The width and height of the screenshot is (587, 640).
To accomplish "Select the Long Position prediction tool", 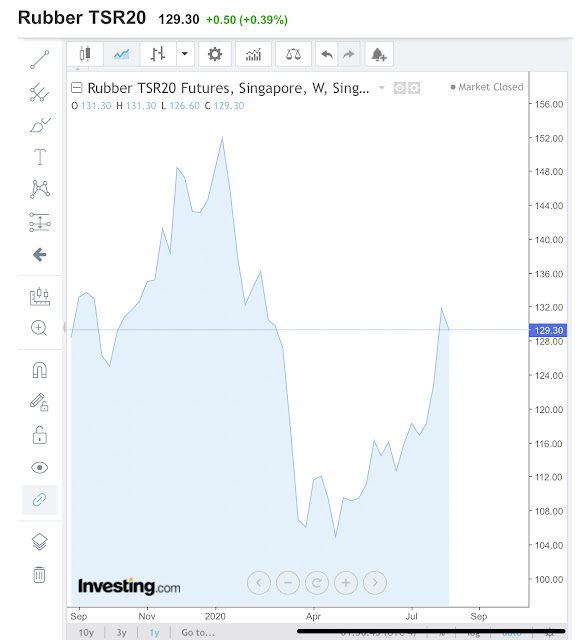I will click(x=40, y=222).
